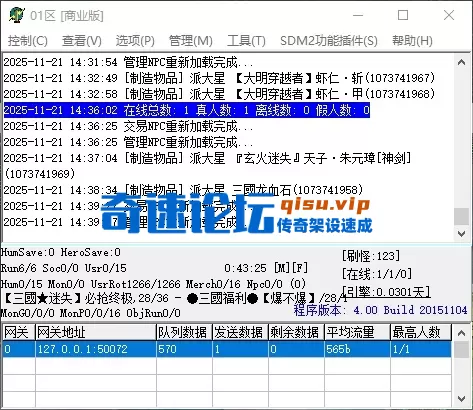The width and height of the screenshot is (473, 410).
Task: Click the 网关地址 column header
Action: pos(96,332)
